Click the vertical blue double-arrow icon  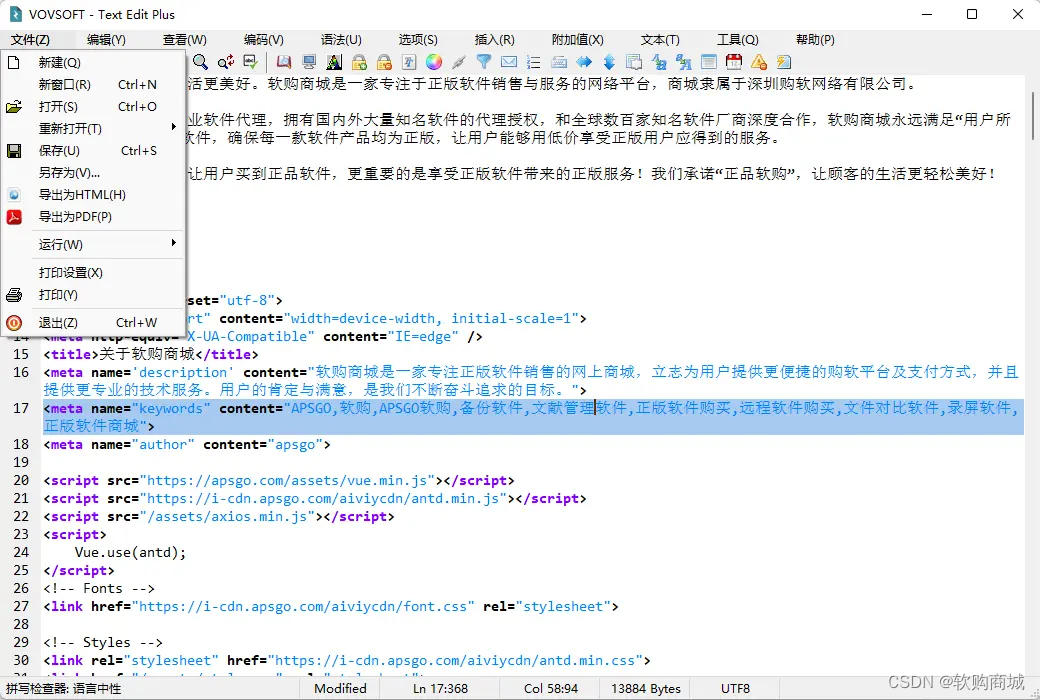[610, 62]
